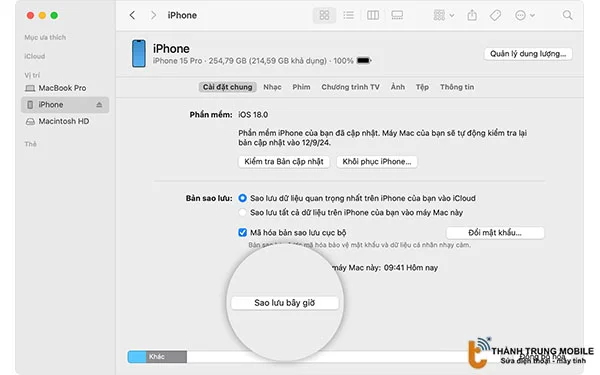Eject the iPhone from sidebar

(99, 105)
